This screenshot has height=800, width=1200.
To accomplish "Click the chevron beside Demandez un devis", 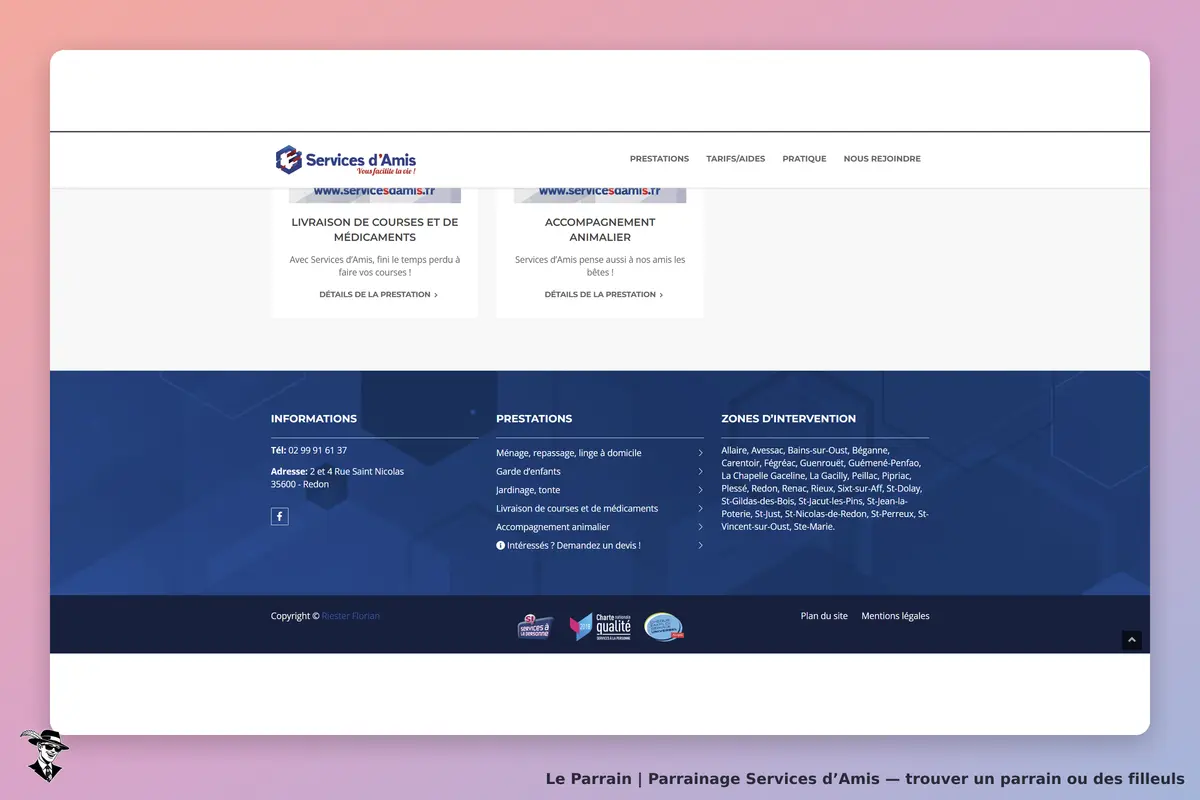I will point(700,545).
